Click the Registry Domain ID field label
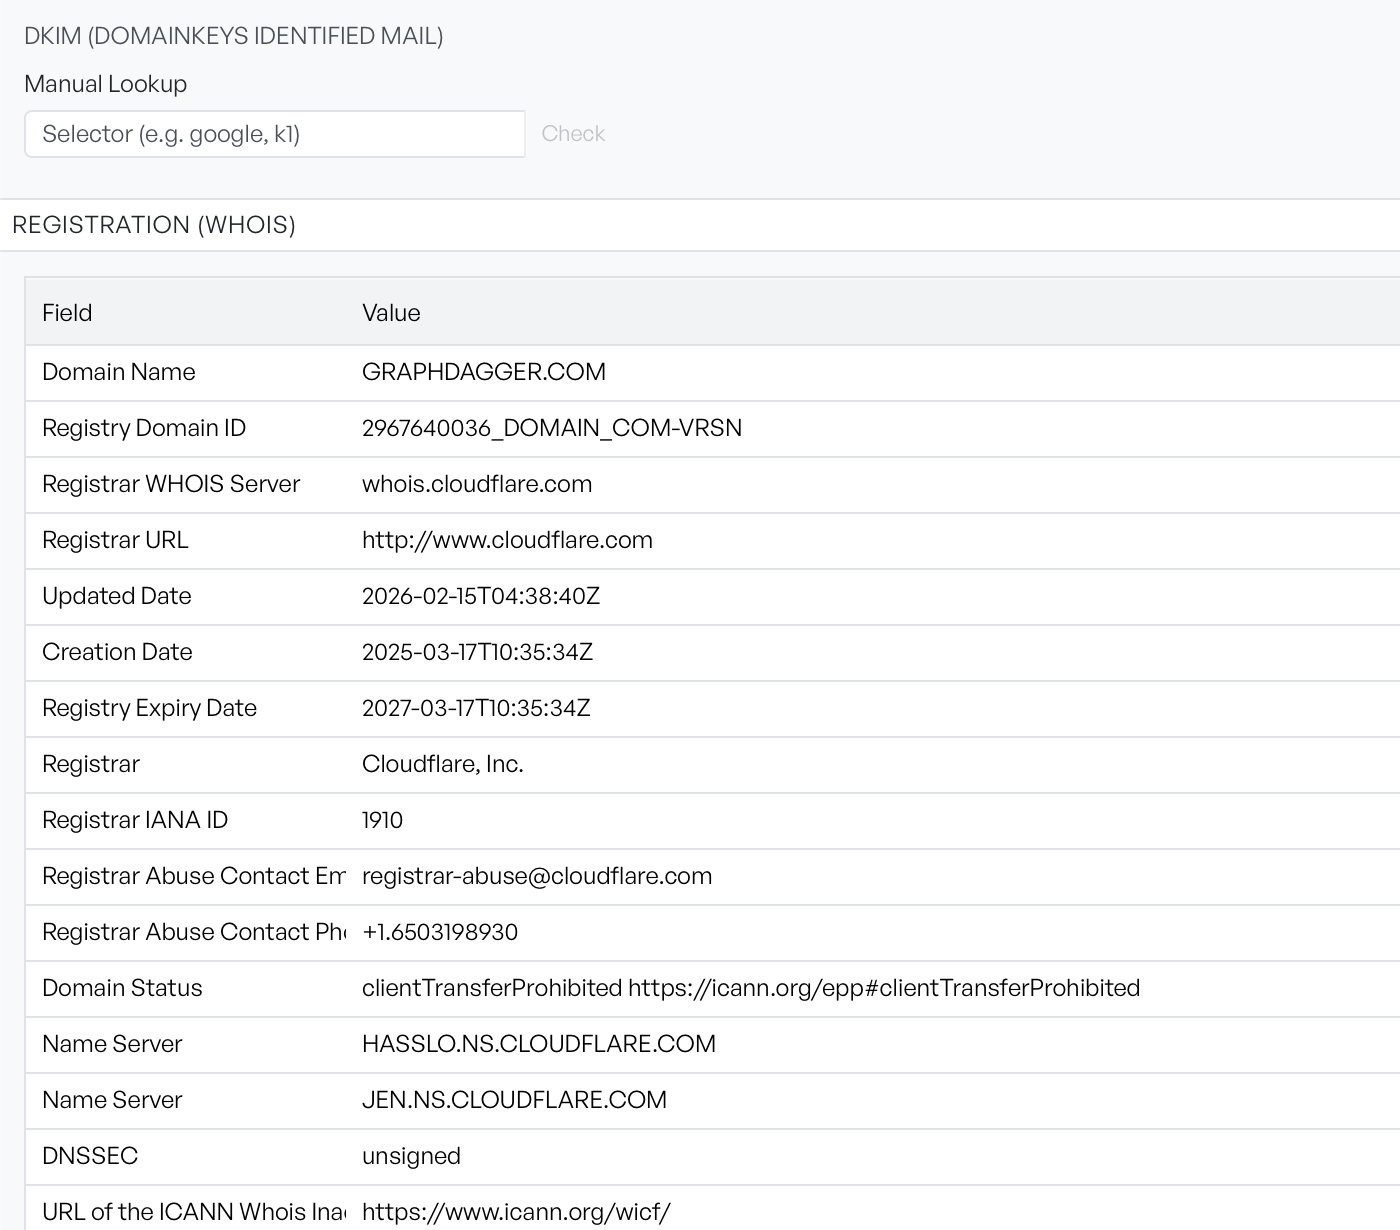Screen dimensions: 1400x1230 tap(144, 428)
